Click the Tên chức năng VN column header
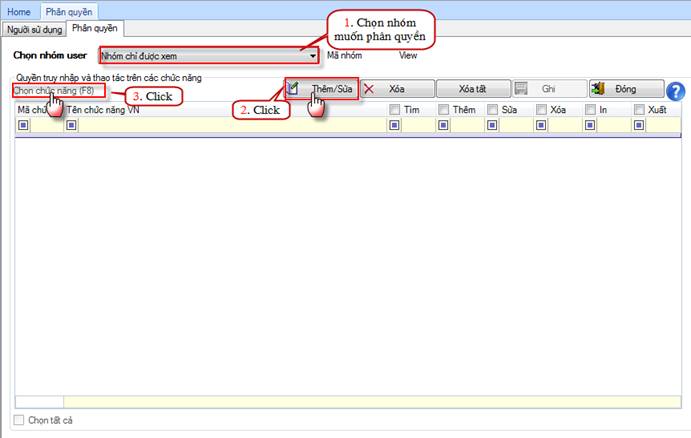Screen dimensions: 691x438 click(103, 110)
